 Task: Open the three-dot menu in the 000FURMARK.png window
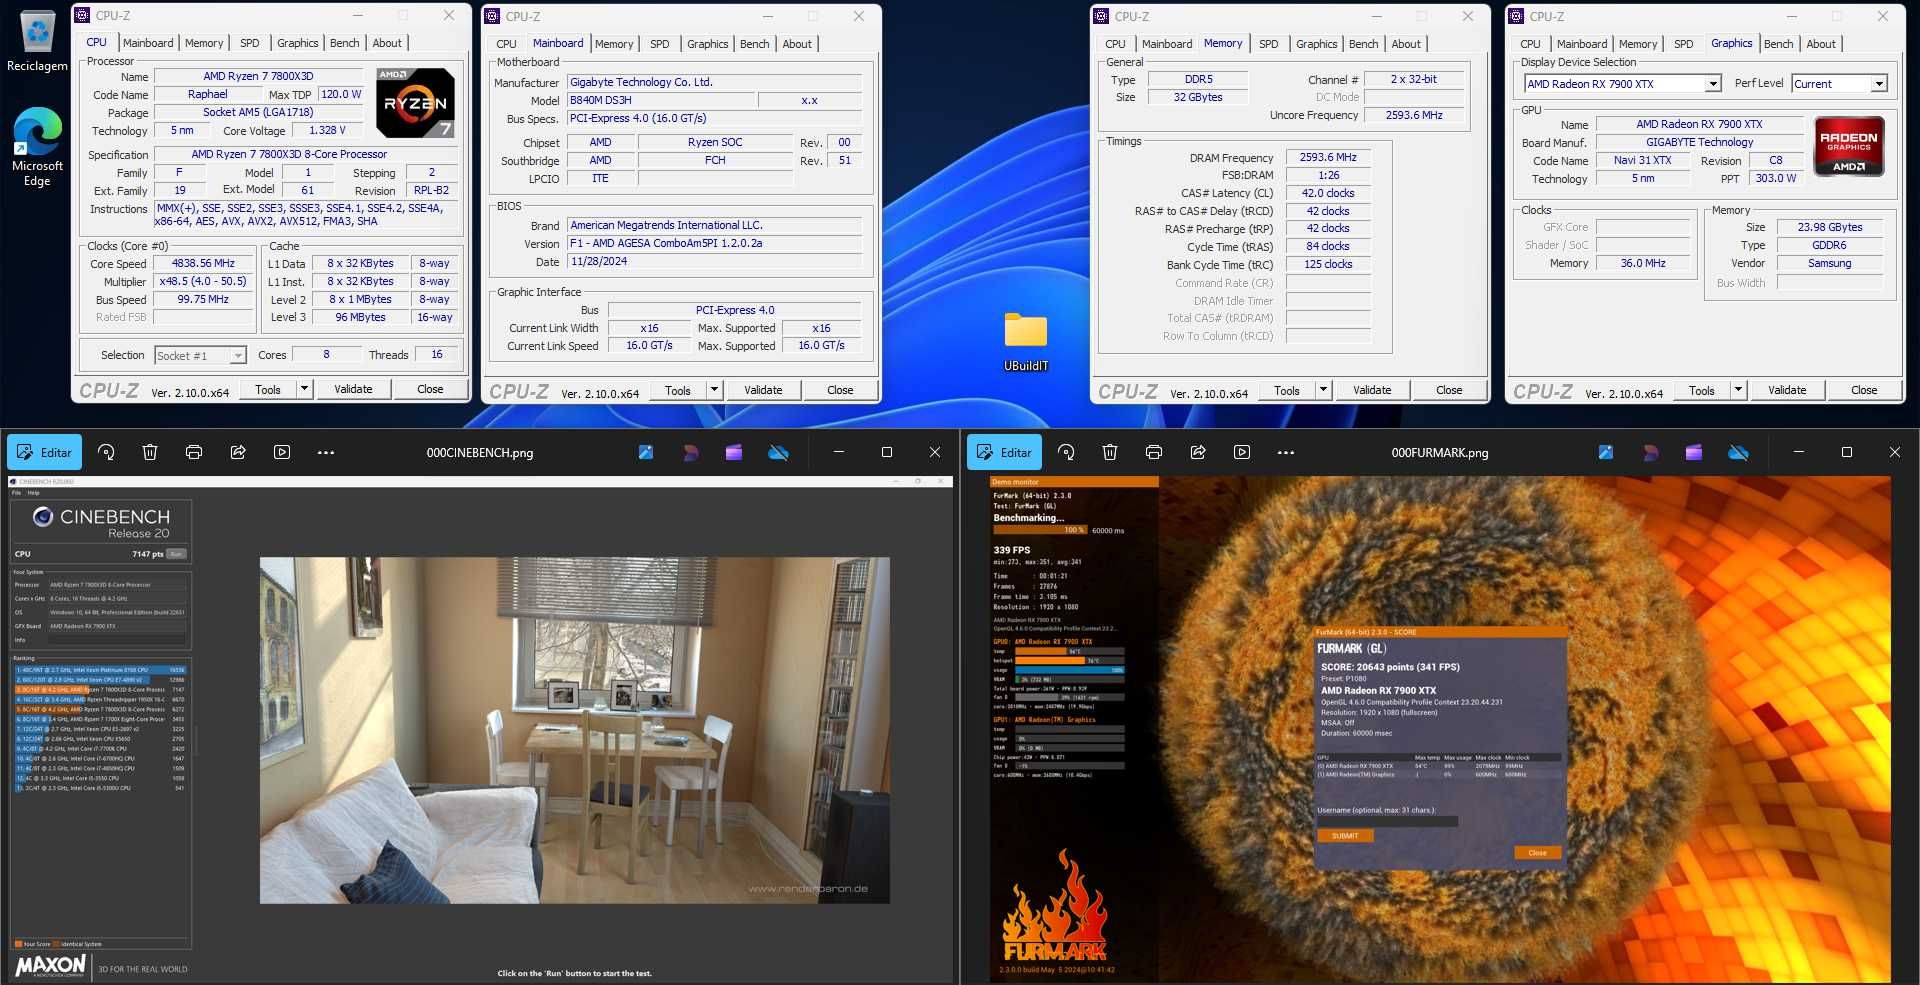point(1286,452)
